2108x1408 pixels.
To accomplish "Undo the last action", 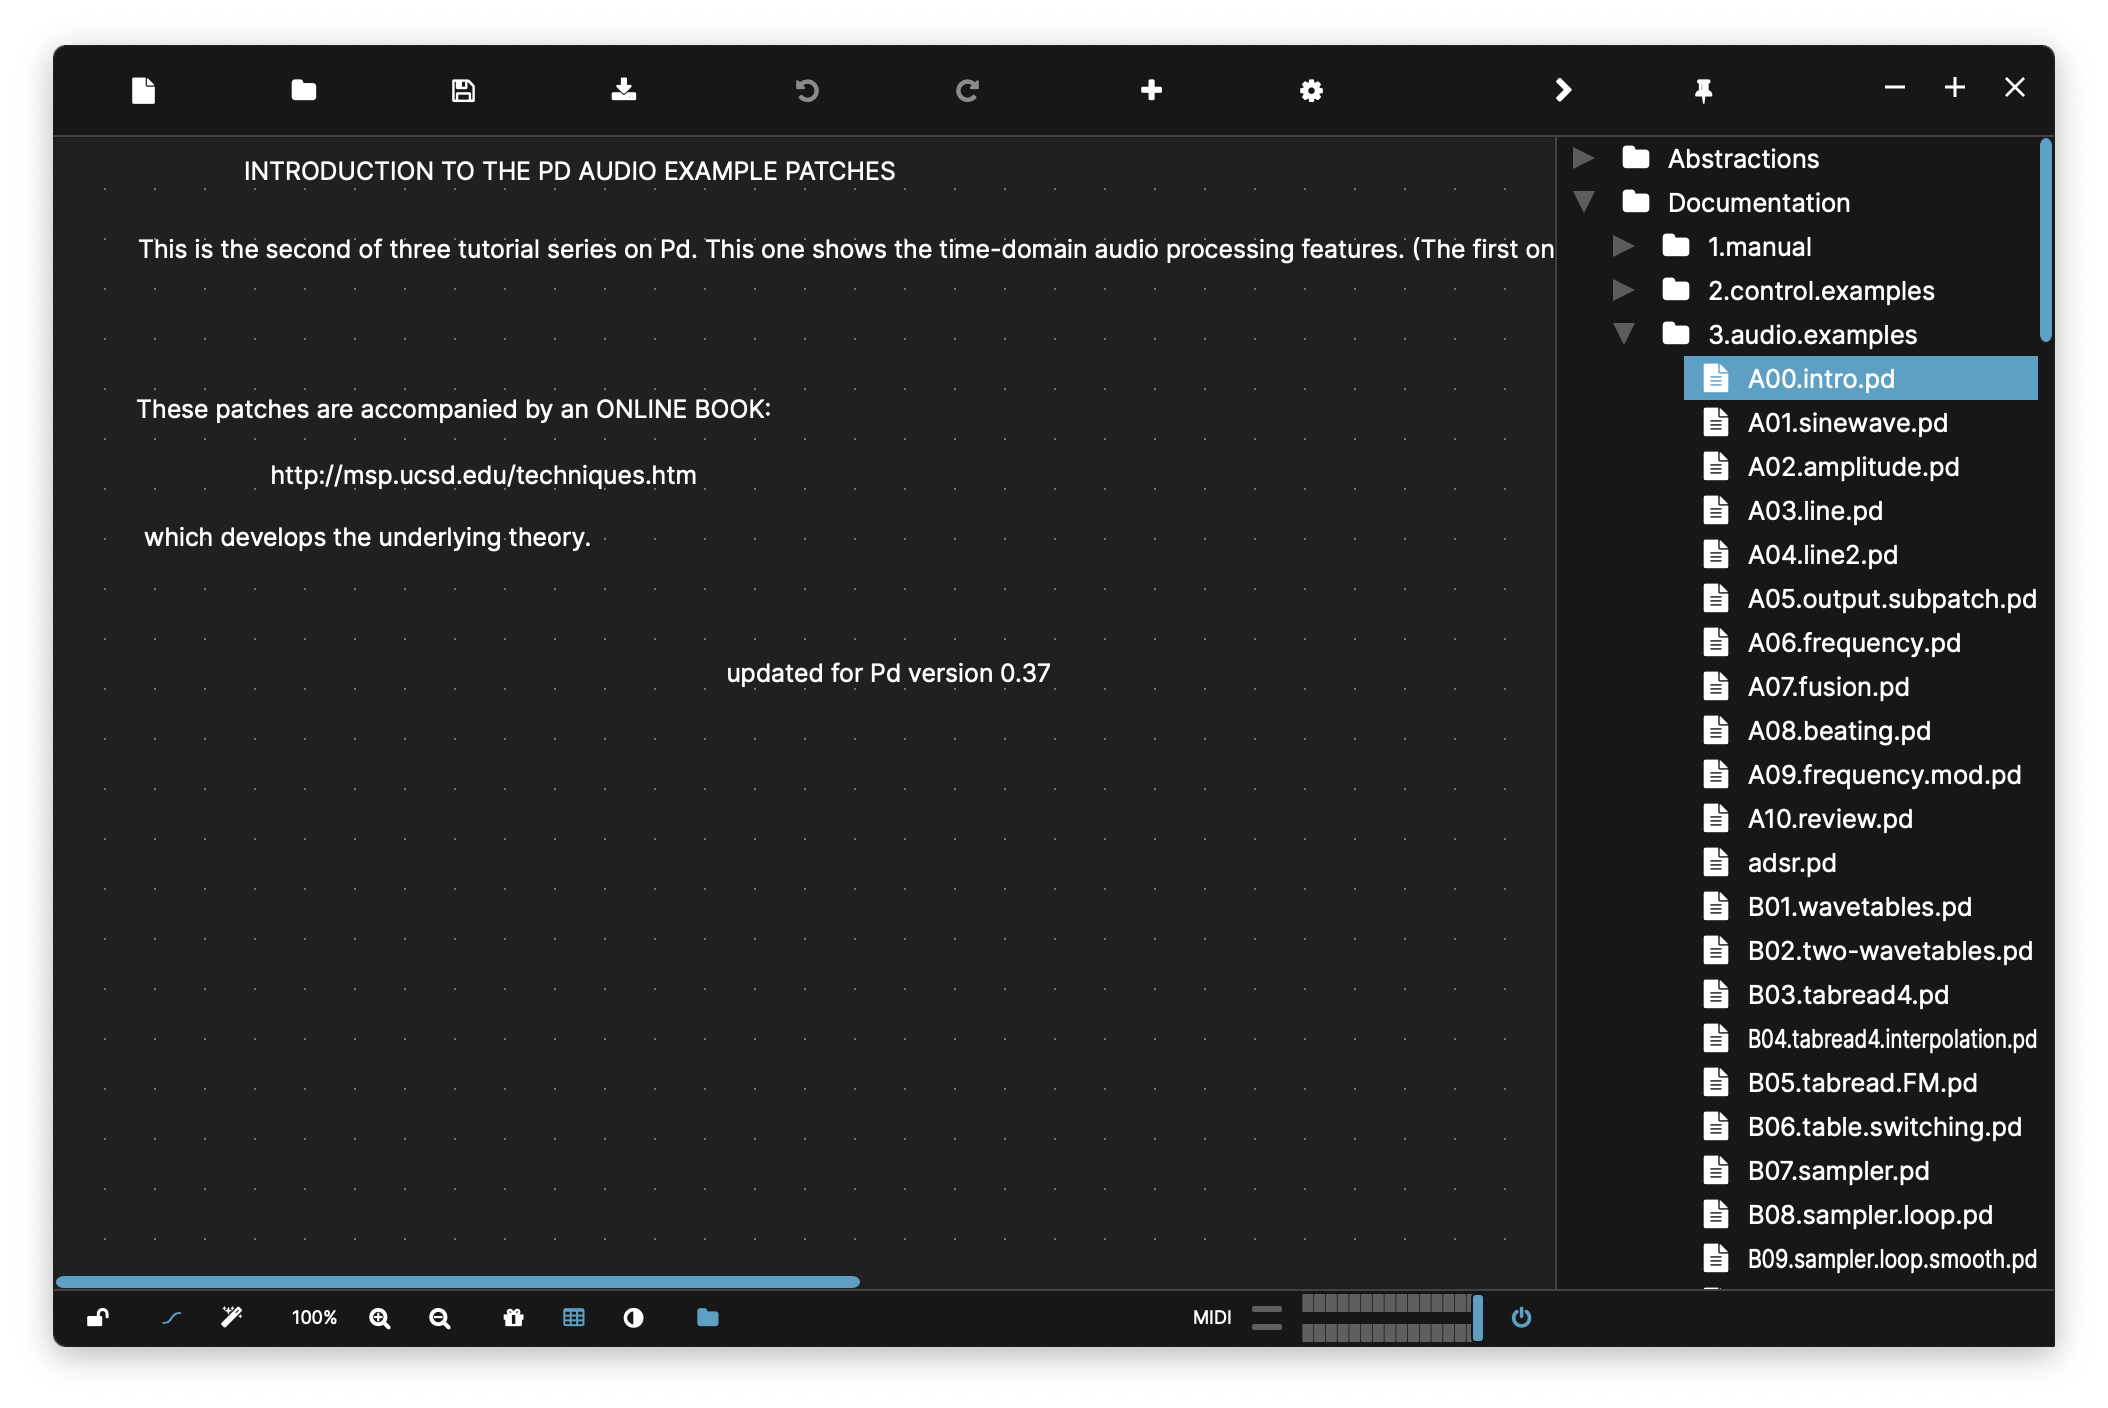I will pos(806,90).
